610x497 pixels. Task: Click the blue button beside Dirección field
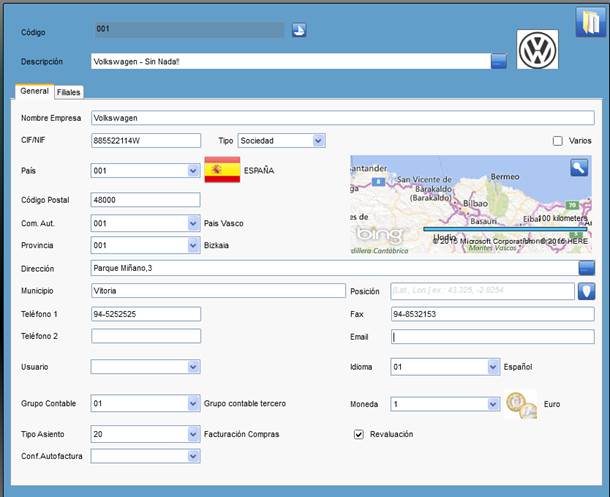pyautogui.click(x=586, y=268)
